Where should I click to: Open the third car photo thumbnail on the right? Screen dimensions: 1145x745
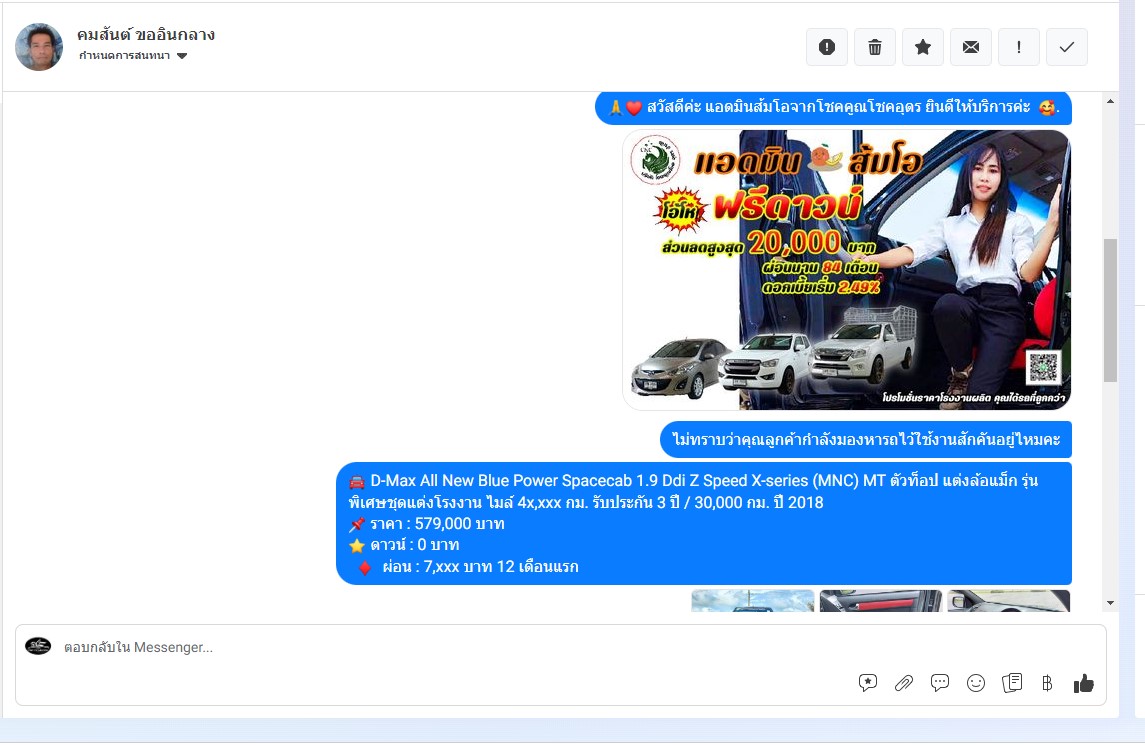coord(1008,600)
